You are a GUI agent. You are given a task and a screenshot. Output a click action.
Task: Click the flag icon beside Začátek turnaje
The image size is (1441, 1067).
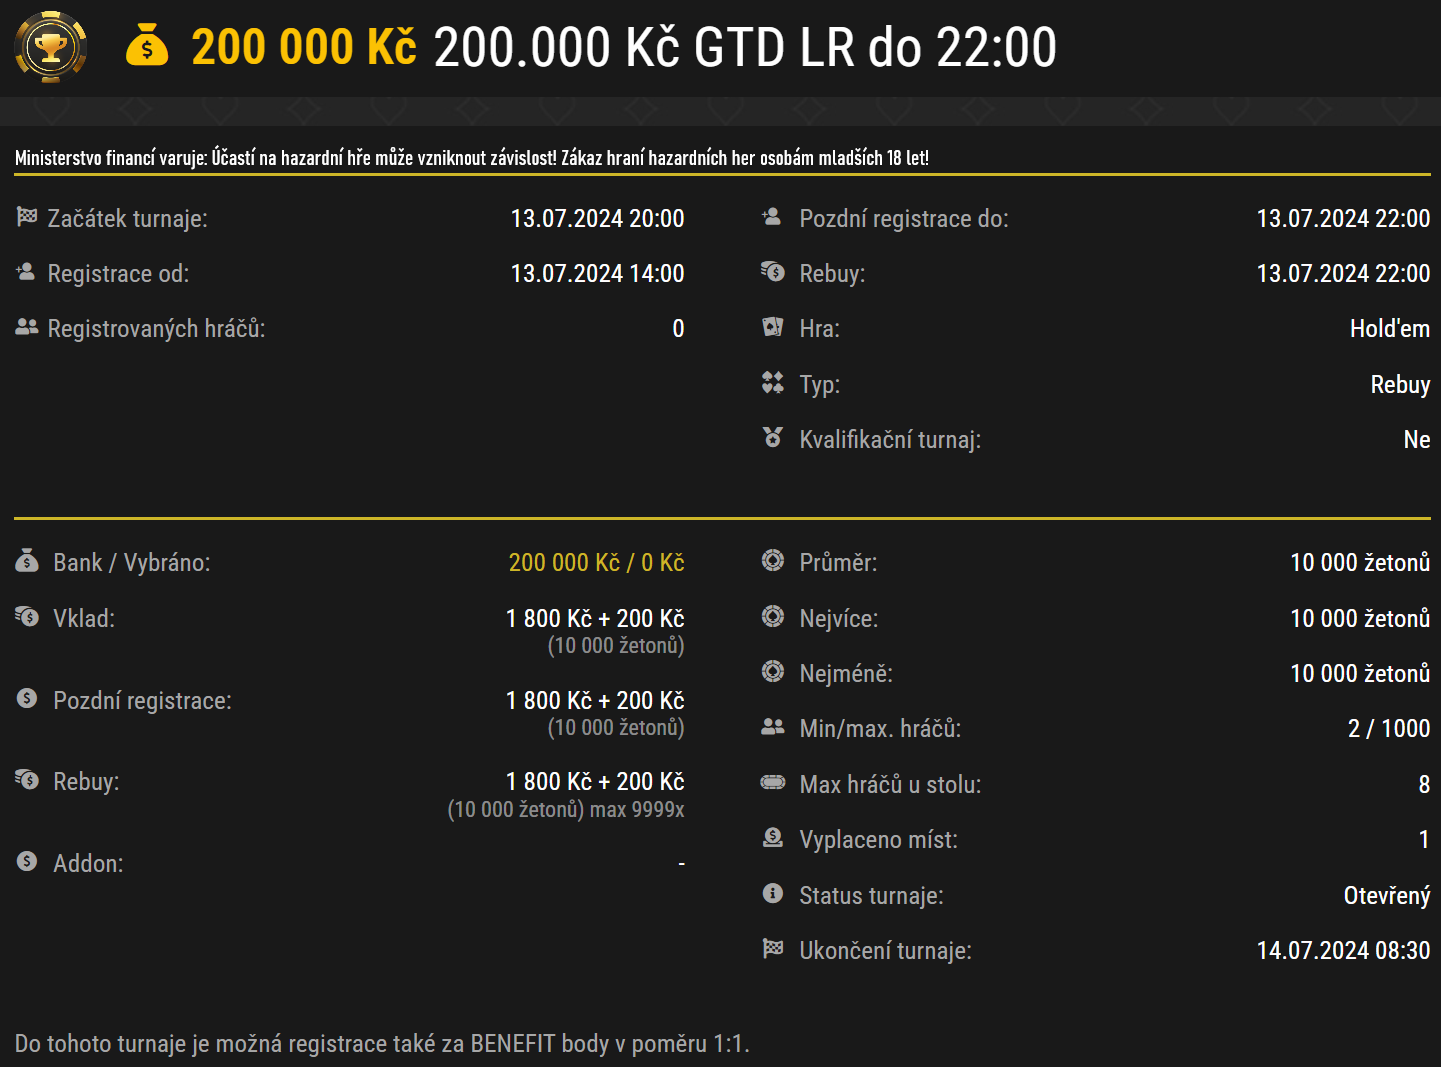[27, 216]
